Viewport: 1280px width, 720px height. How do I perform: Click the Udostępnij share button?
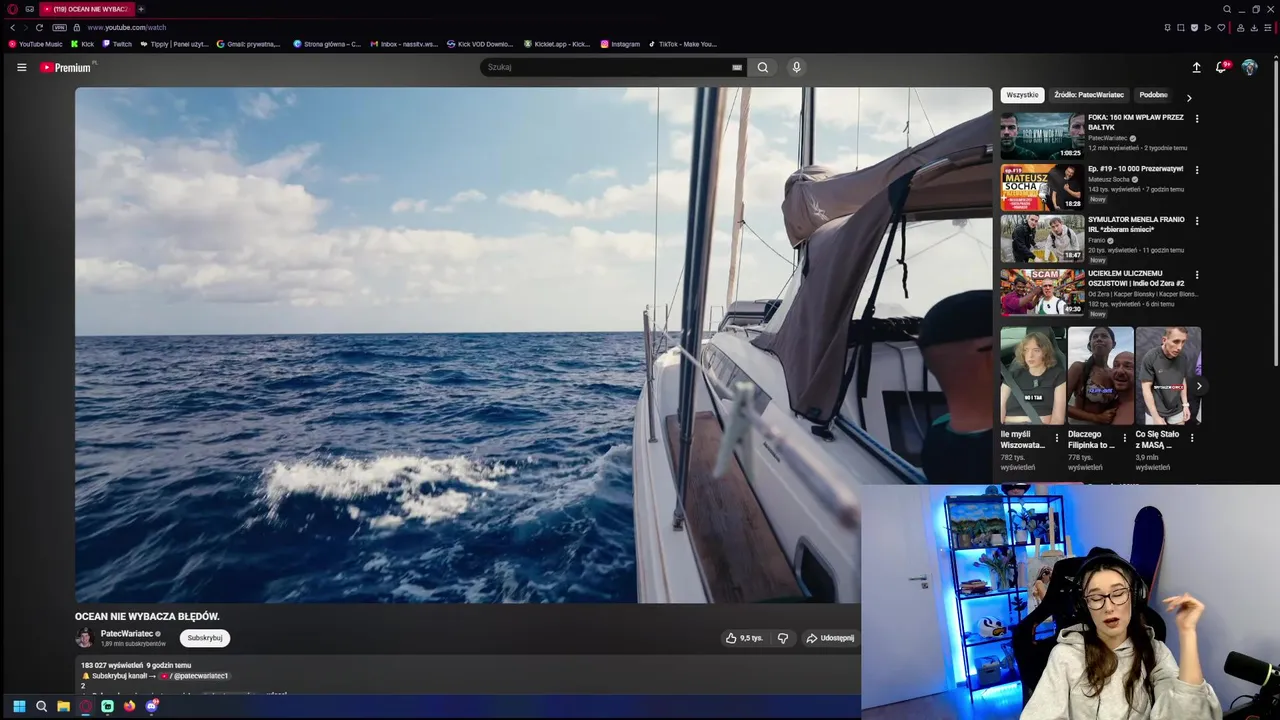(830, 638)
